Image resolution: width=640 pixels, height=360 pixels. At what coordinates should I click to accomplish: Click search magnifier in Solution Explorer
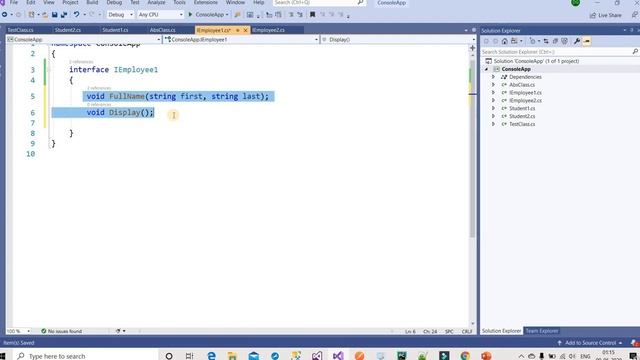pos(635,52)
